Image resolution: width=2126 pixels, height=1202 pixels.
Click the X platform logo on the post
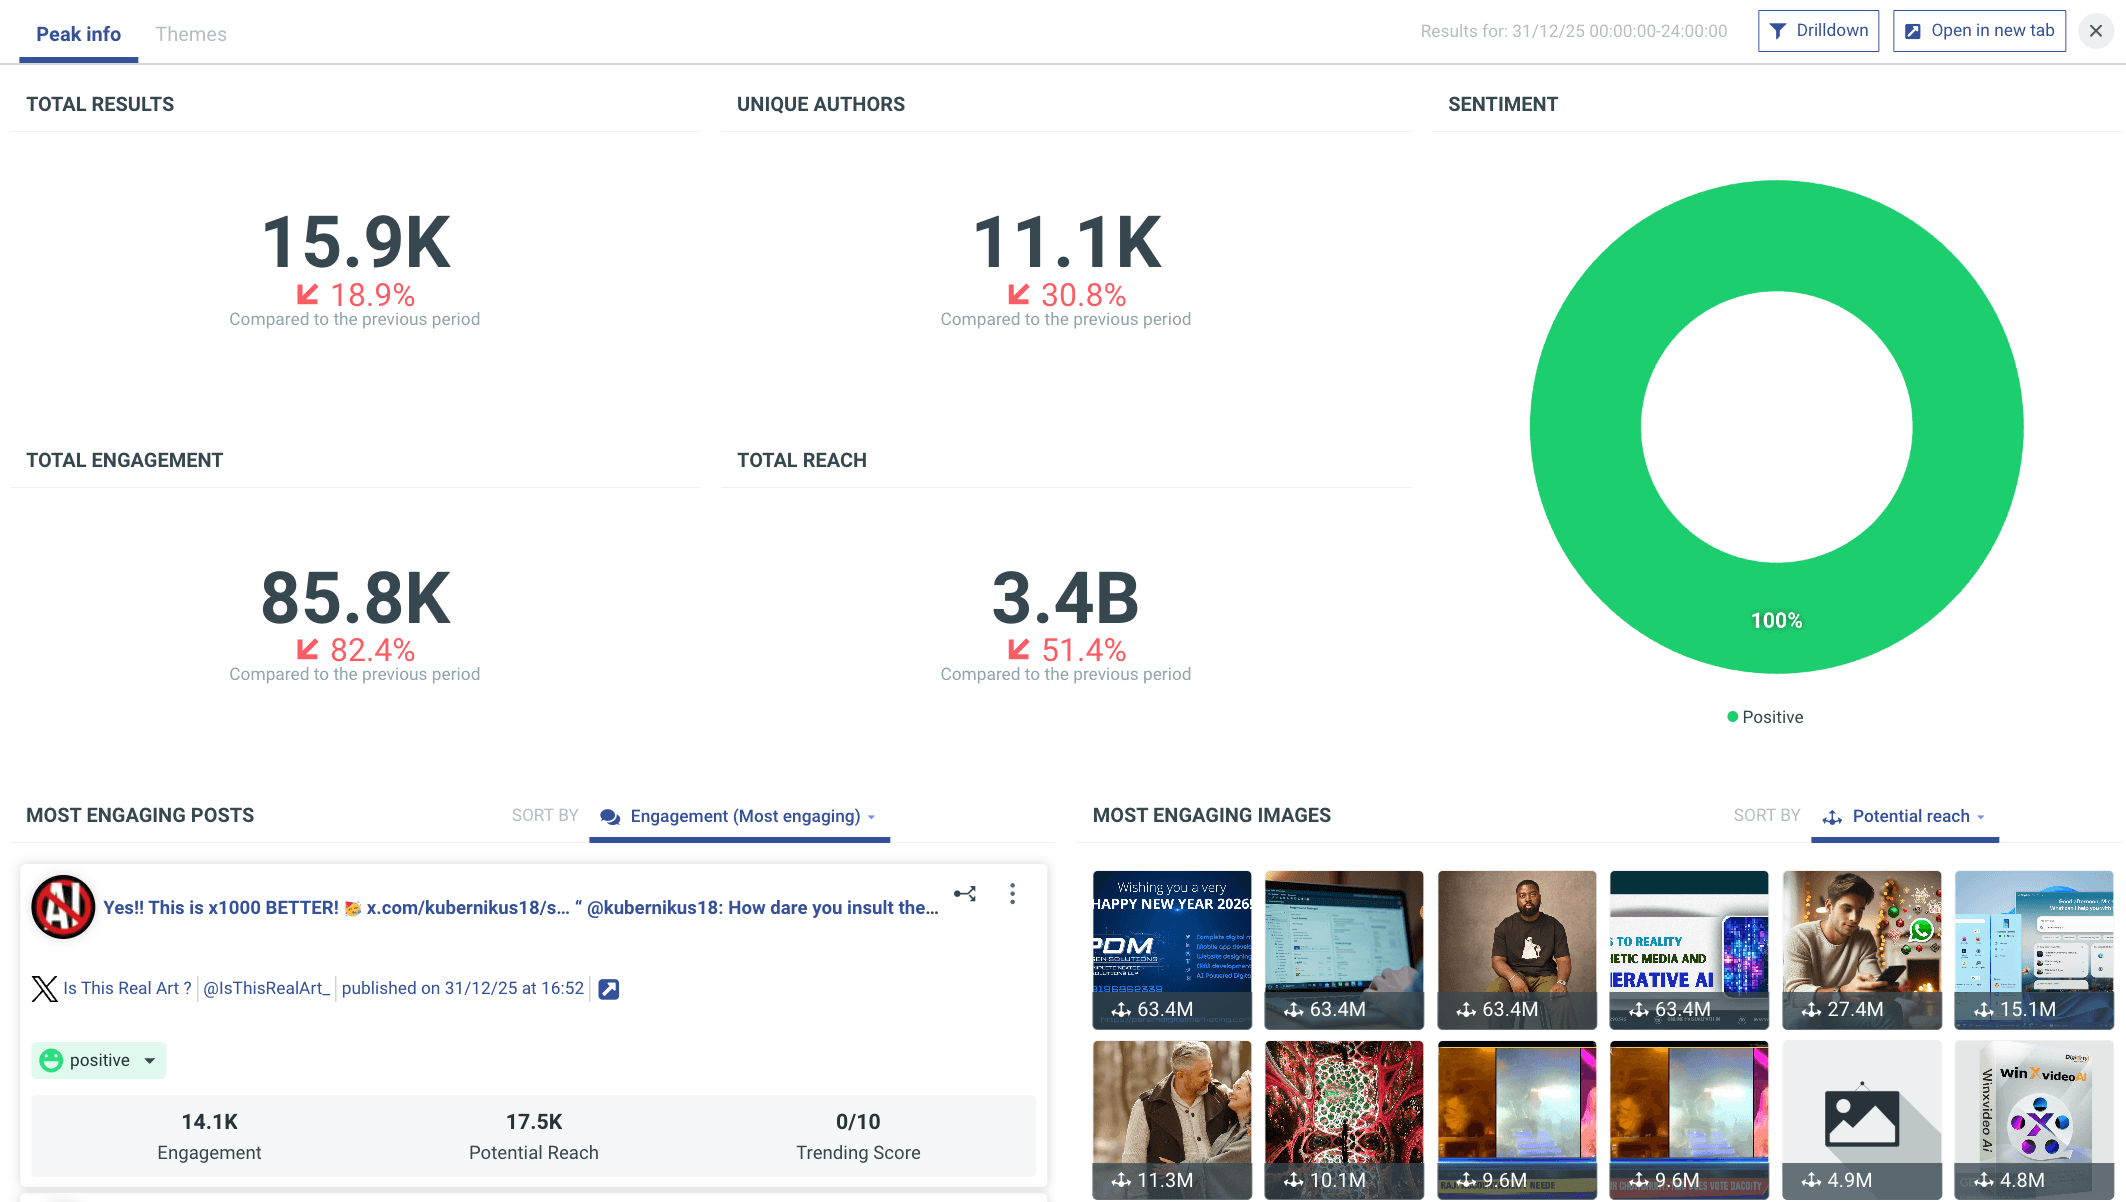click(44, 989)
